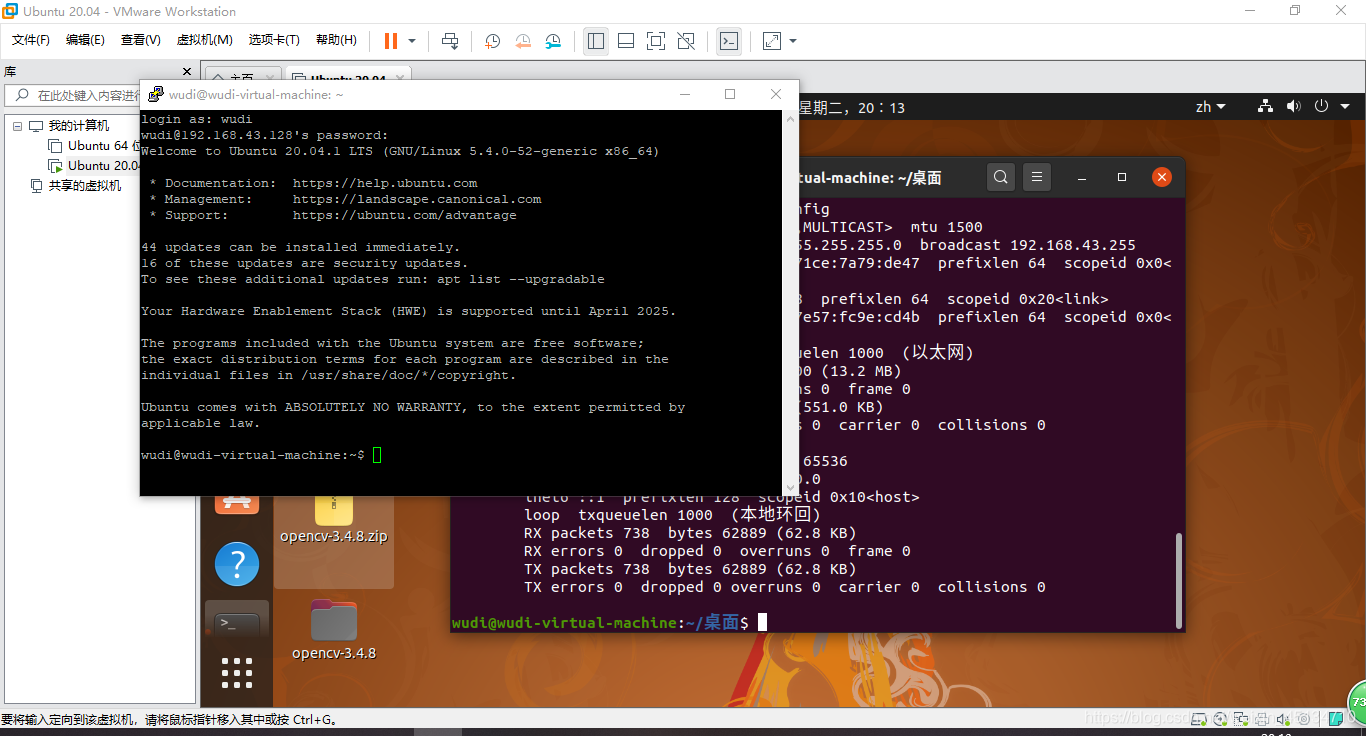Click the power icon in Ubuntu top bar

point(1321,106)
